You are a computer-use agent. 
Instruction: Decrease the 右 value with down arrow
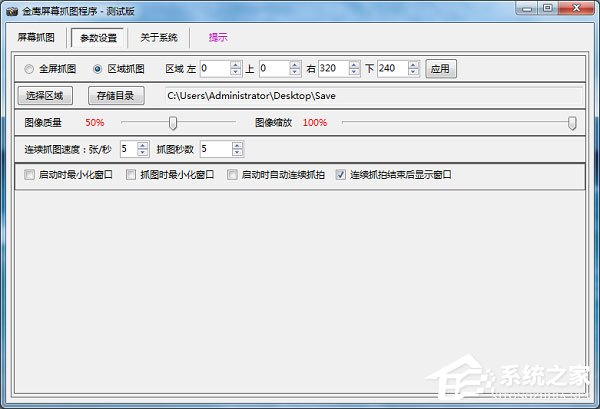[354, 73]
